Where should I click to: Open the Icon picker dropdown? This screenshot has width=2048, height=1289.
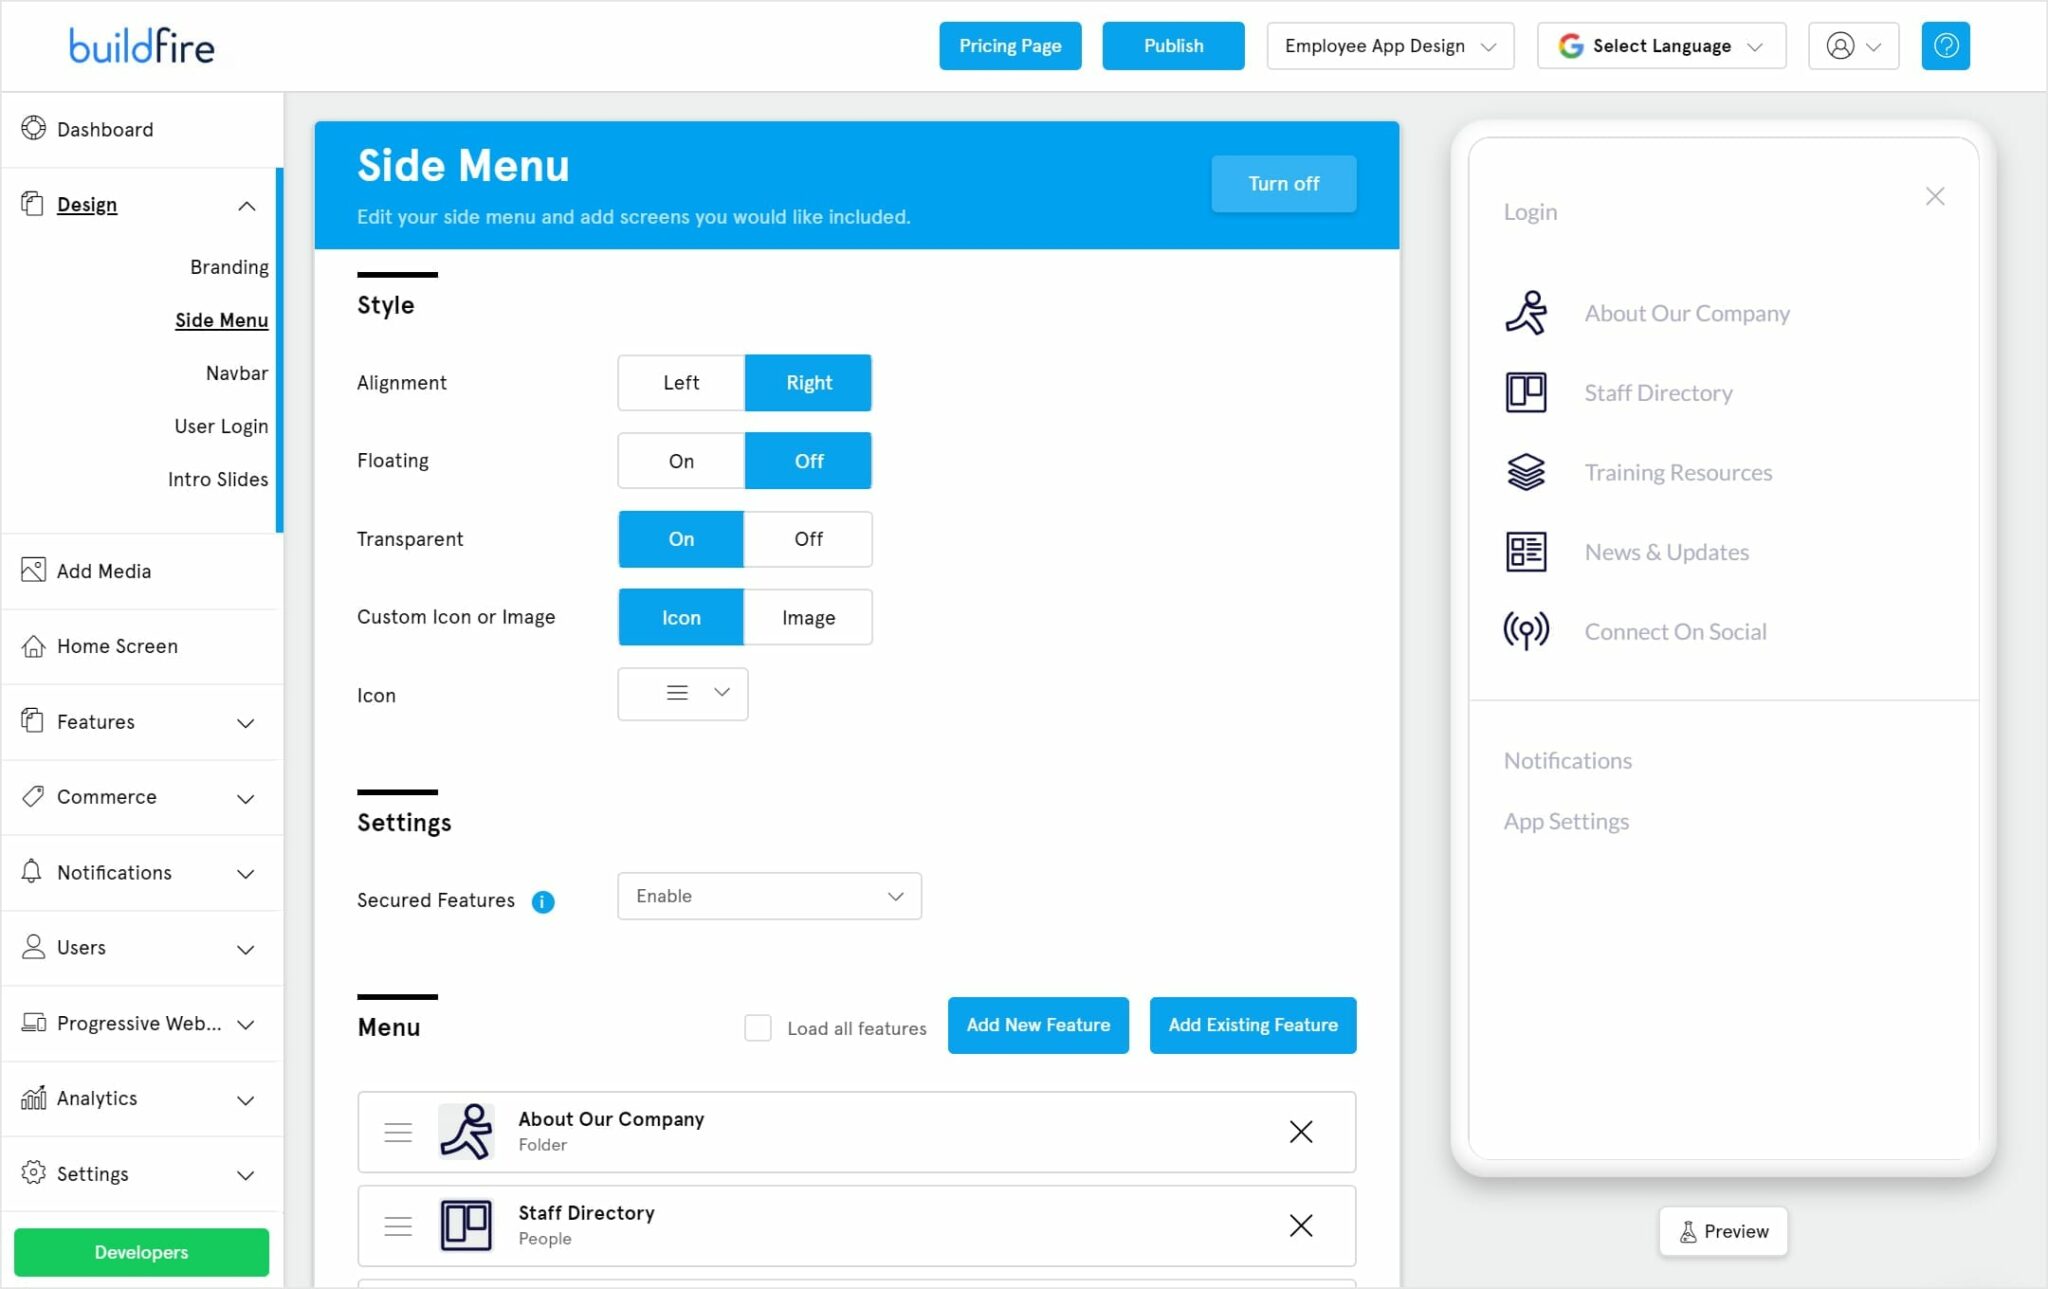(x=683, y=693)
